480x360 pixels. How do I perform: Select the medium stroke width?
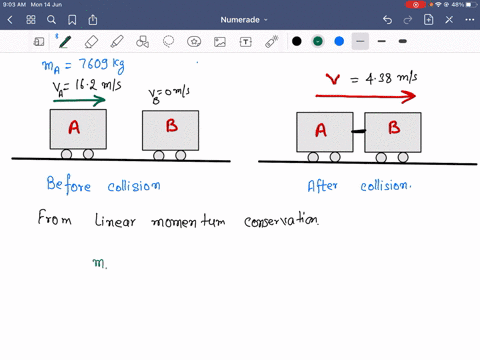382,41
